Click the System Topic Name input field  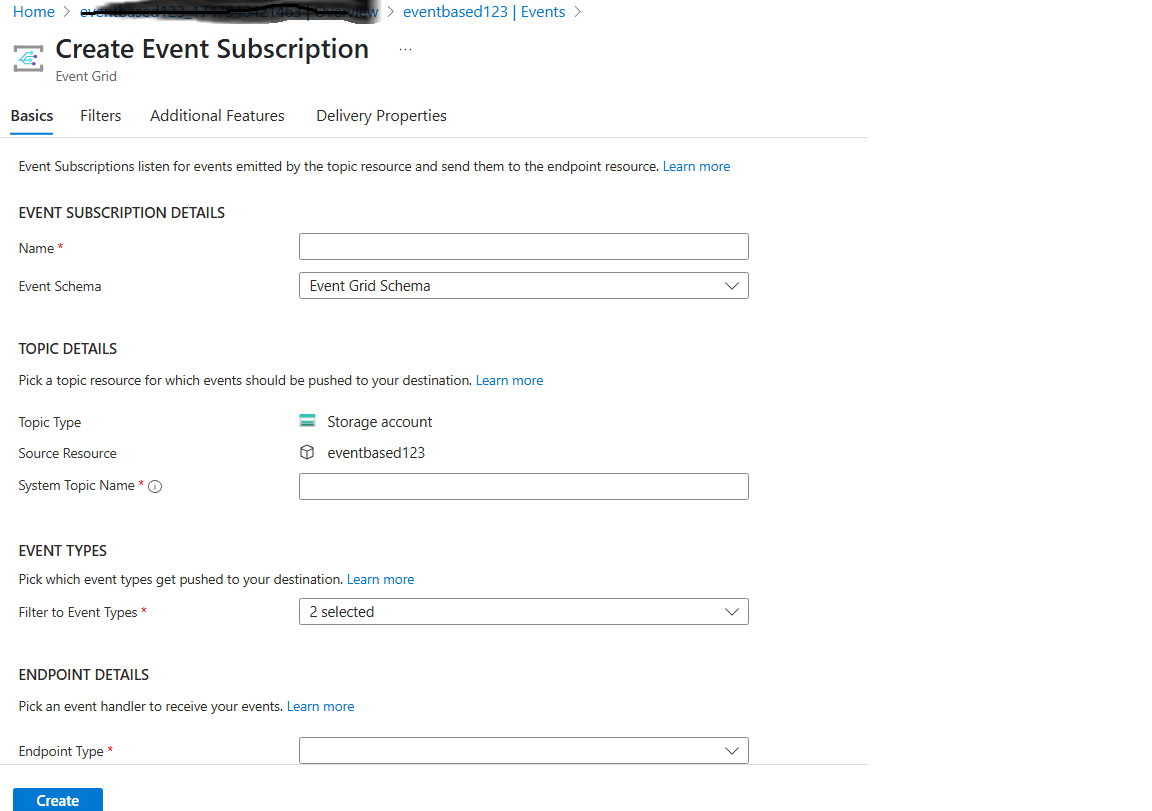[523, 486]
